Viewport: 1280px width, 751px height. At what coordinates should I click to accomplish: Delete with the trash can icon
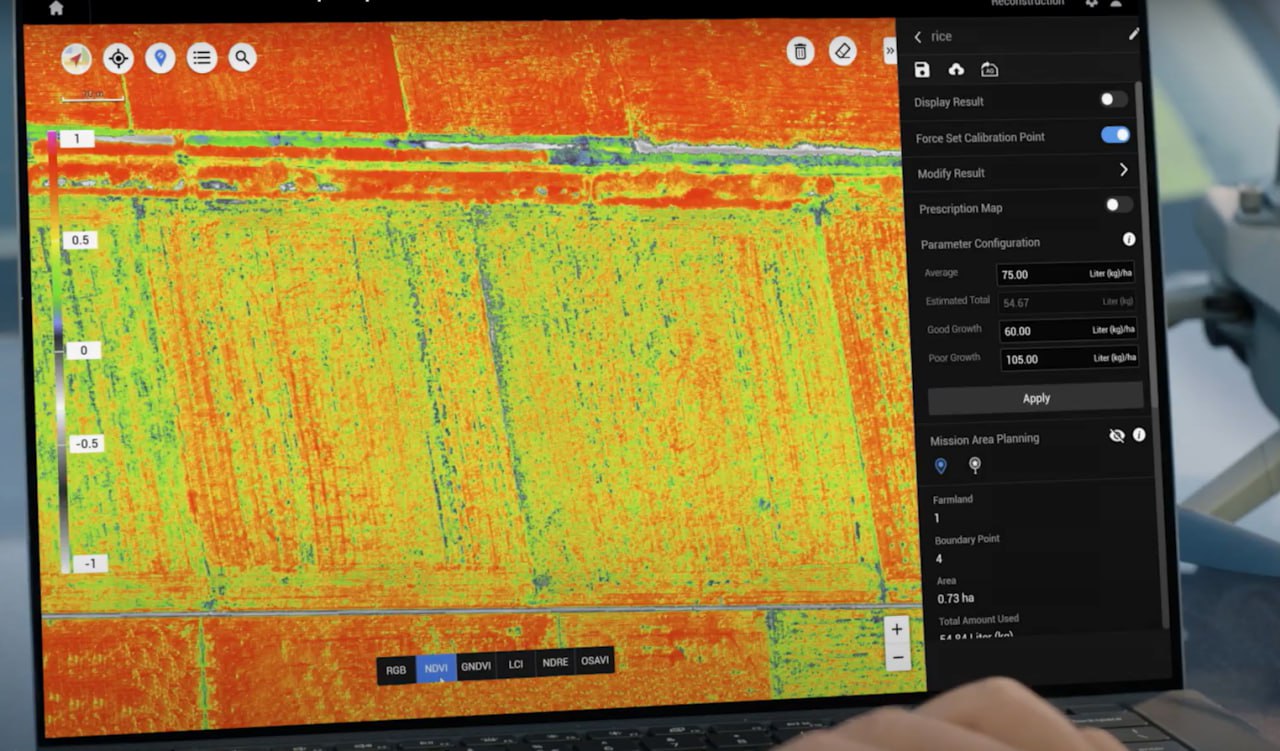[x=800, y=52]
